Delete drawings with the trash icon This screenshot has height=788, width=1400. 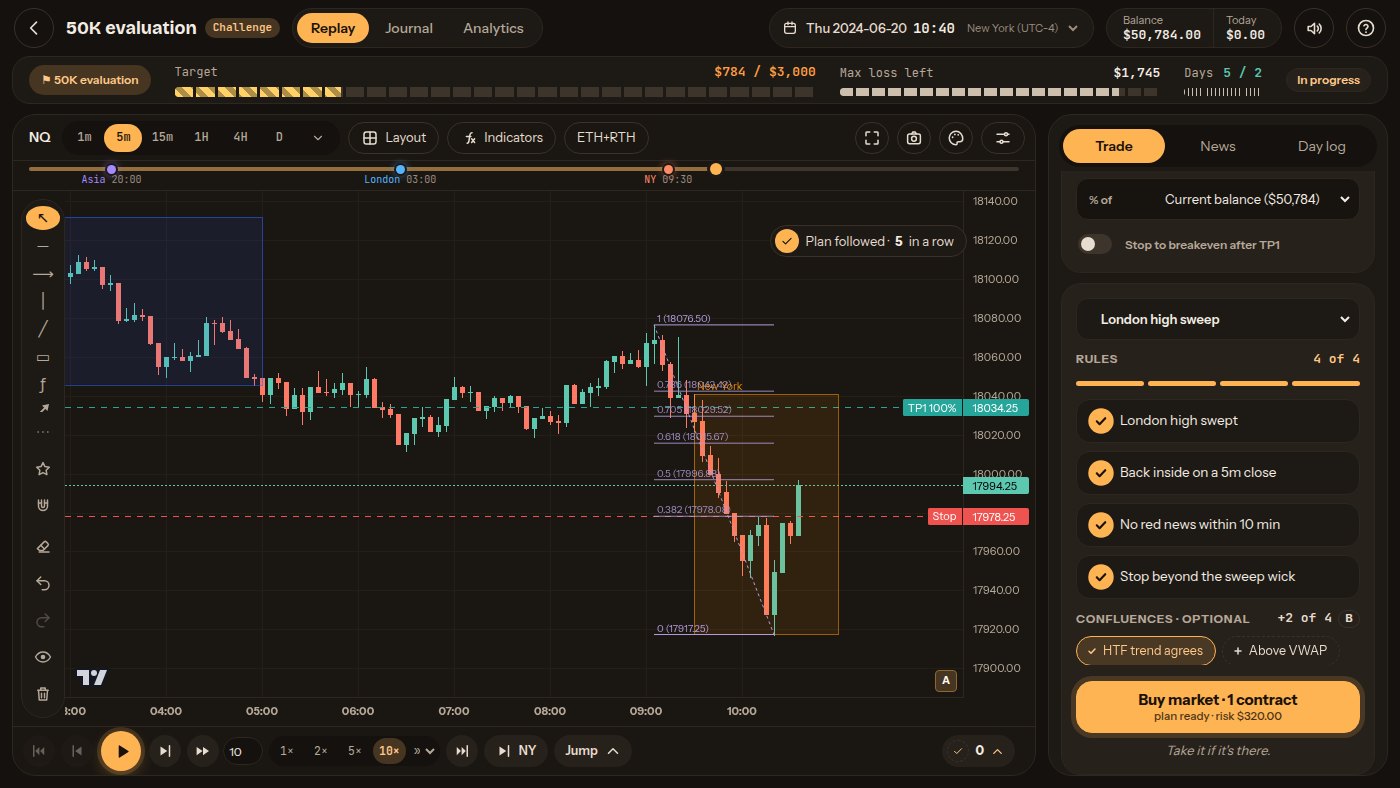(x=42, y=694)
